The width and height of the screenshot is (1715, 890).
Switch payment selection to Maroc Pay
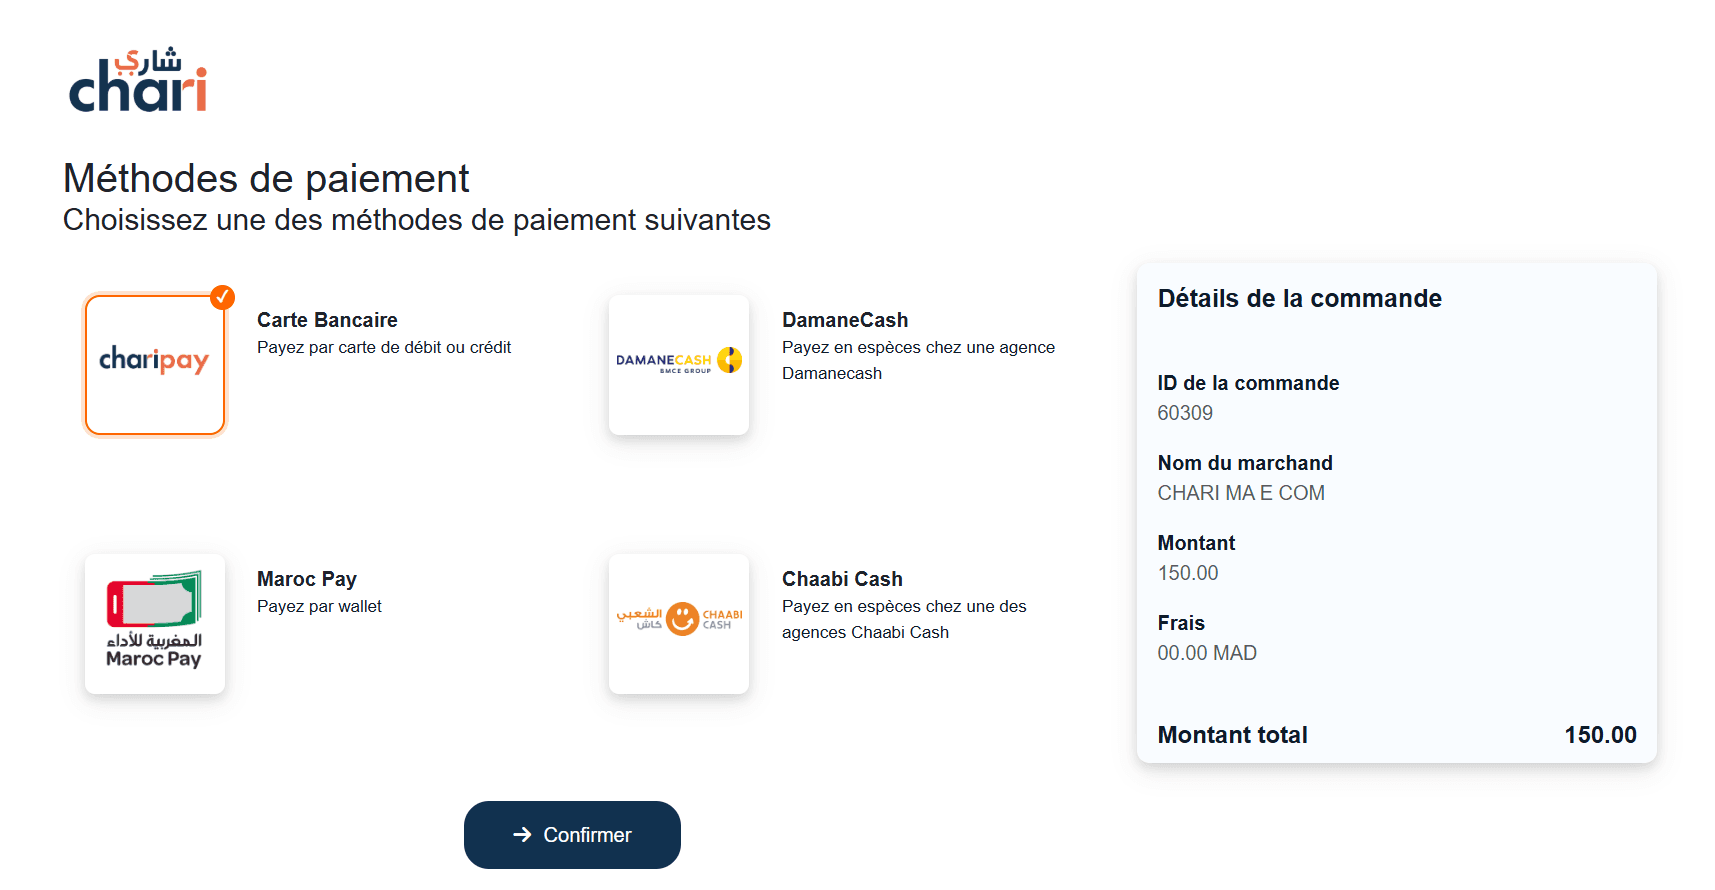click(x=155, y=622)
